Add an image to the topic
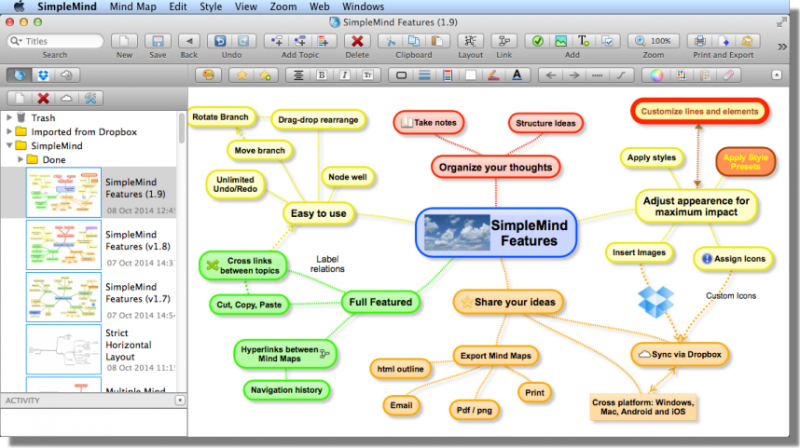Image resolution: width=800 pixels, height=448 pixels. [561, 41]
